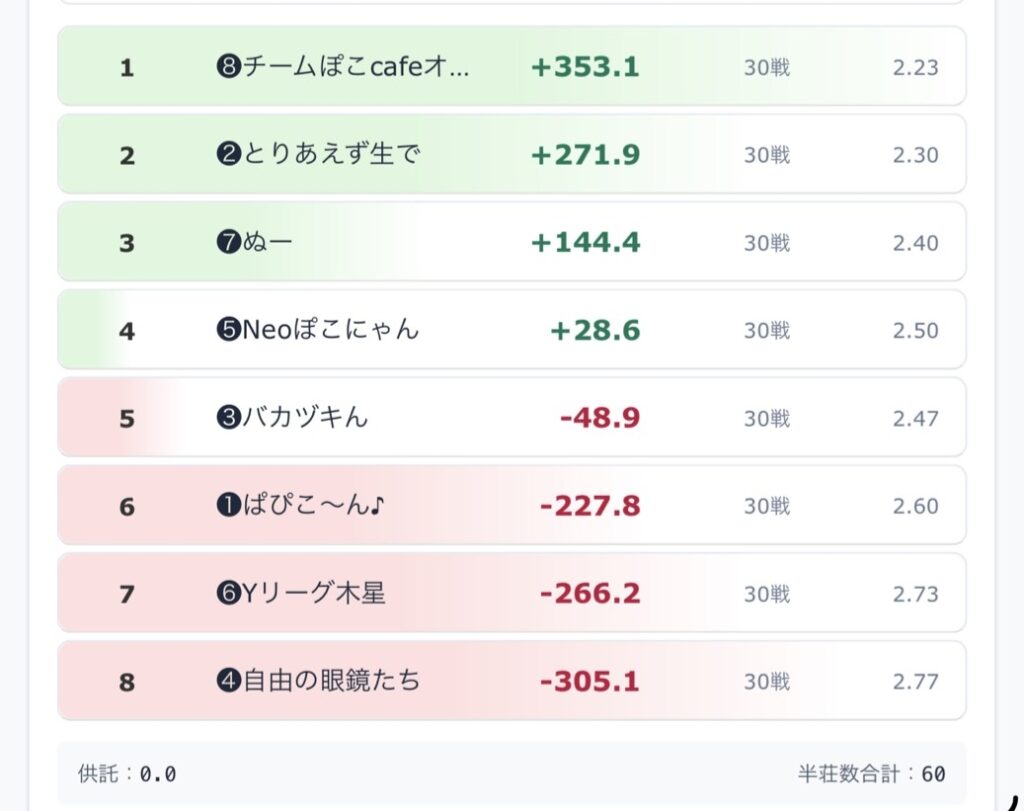Select the +28.6 score value

click(x=595, y=330)
